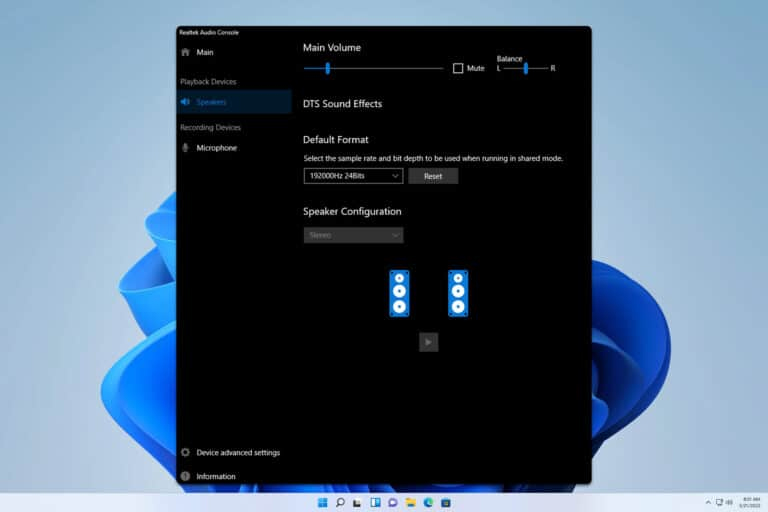
Task: Click the right speaker test icon
Action: click(458, 293)
